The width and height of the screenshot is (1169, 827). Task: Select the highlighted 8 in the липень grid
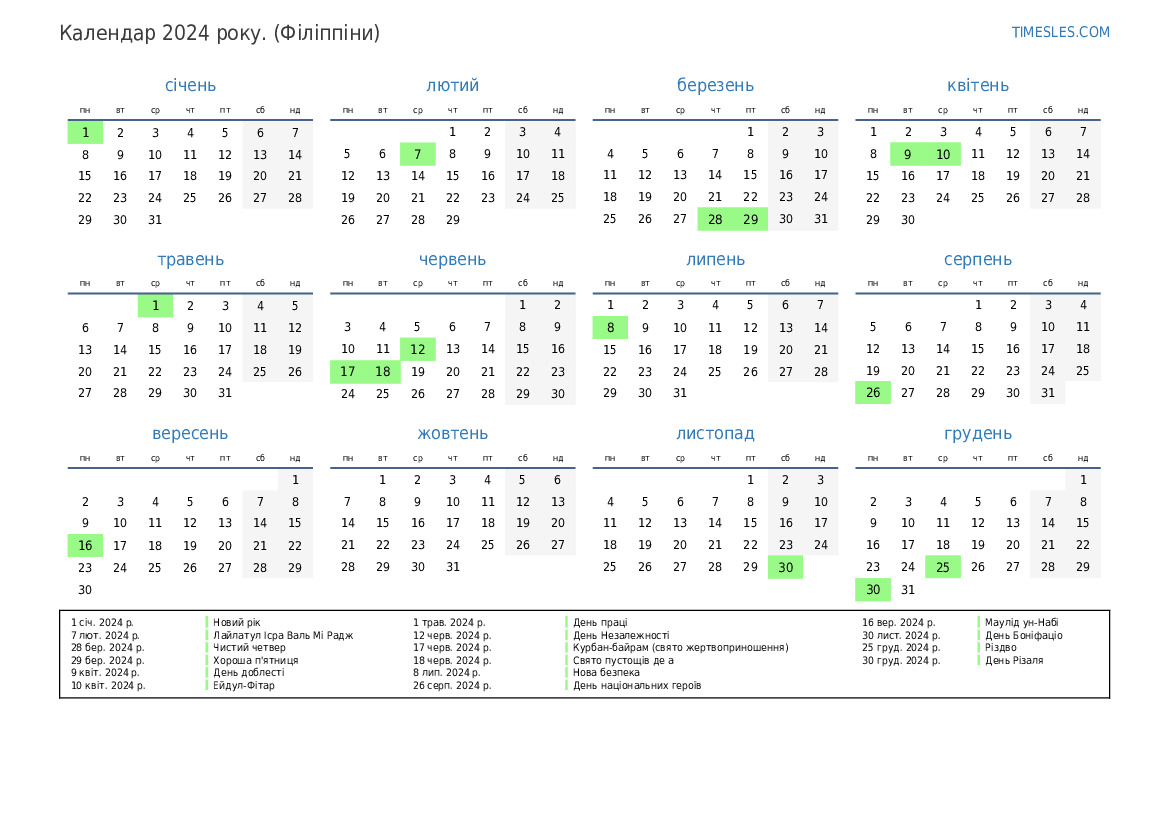tap(610, 328)
